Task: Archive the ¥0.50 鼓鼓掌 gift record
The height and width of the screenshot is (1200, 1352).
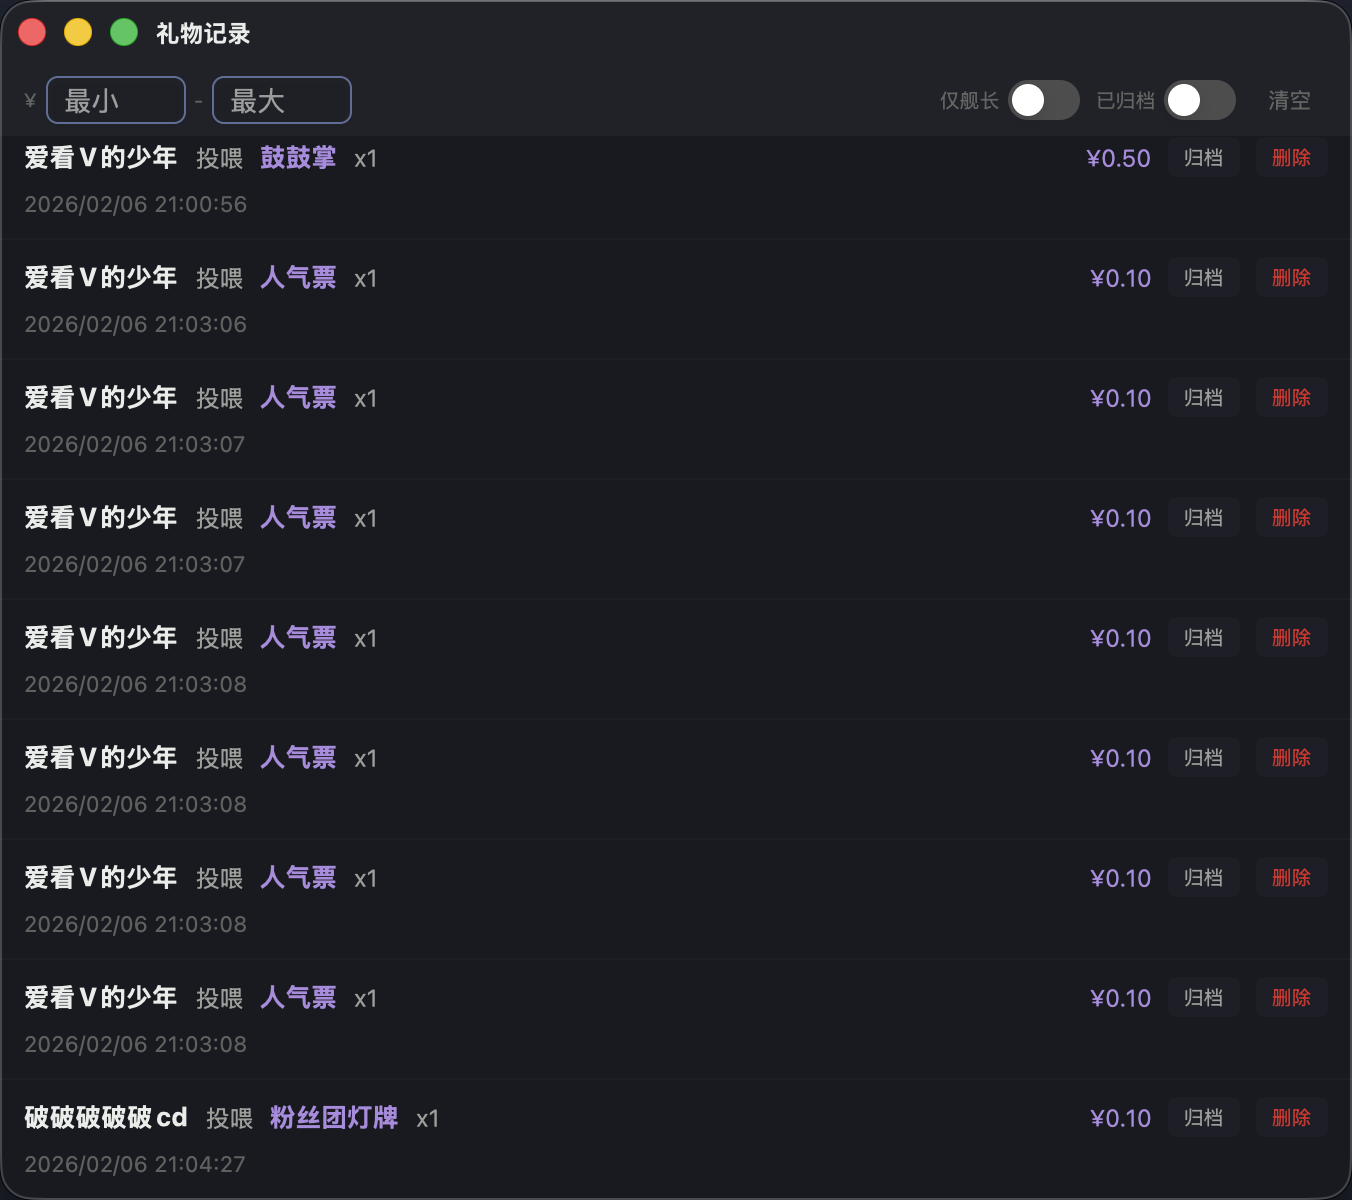Action: [1203, 157]
